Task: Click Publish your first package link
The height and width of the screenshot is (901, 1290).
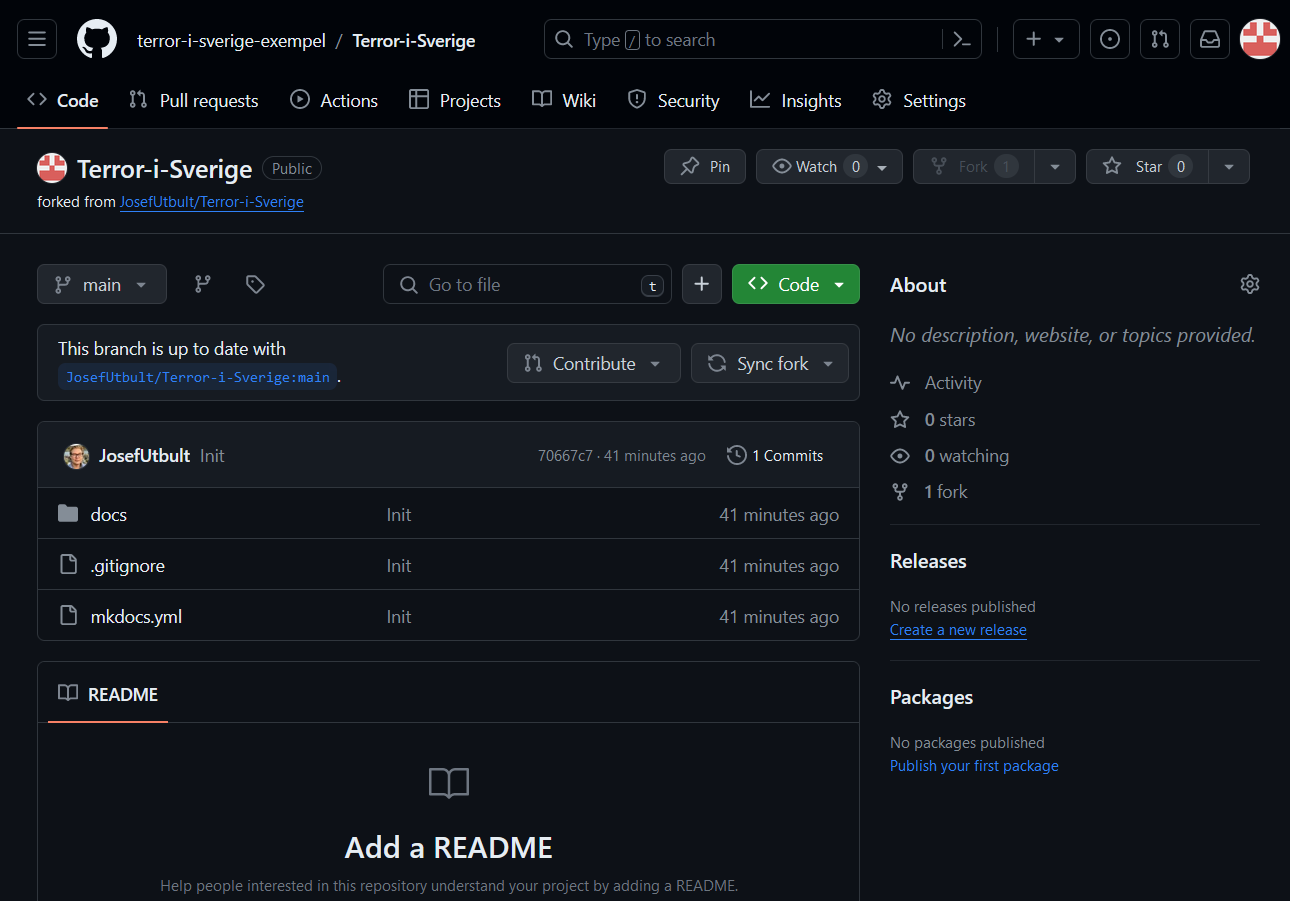Action: coord(974,766)
